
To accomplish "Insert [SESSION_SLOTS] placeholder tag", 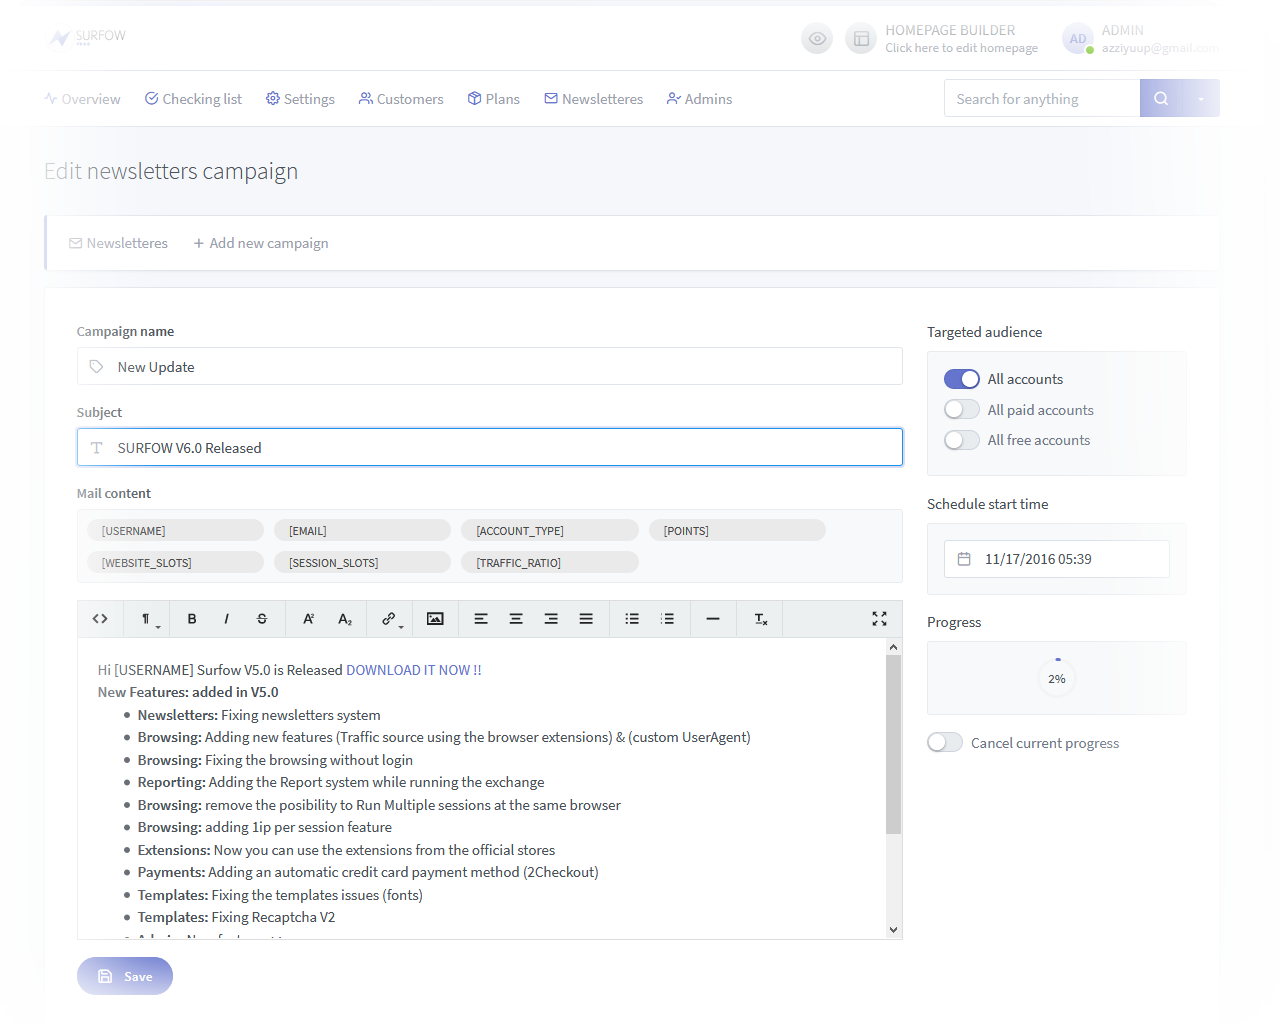I will coord(363,563).
